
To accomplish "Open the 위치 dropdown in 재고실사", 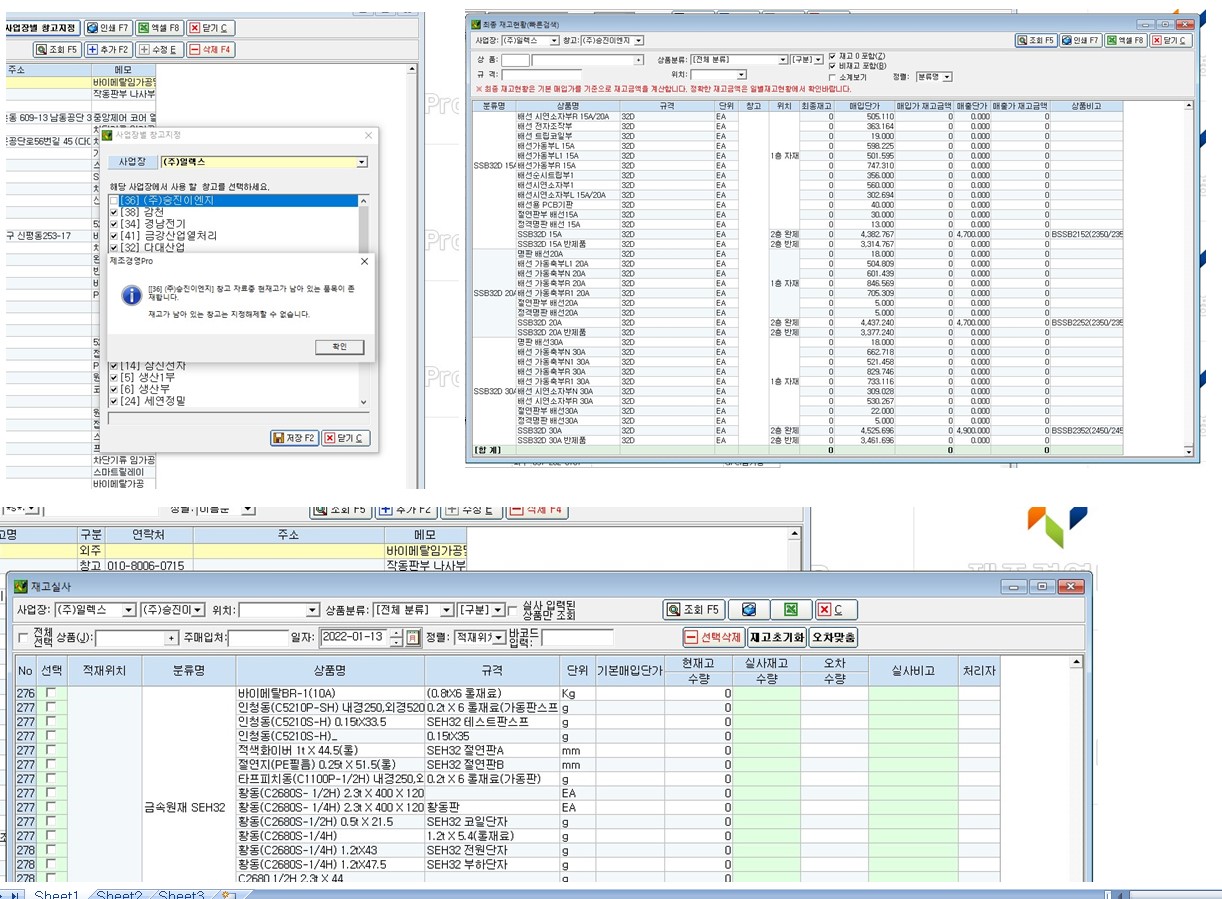I will (312, 610).
